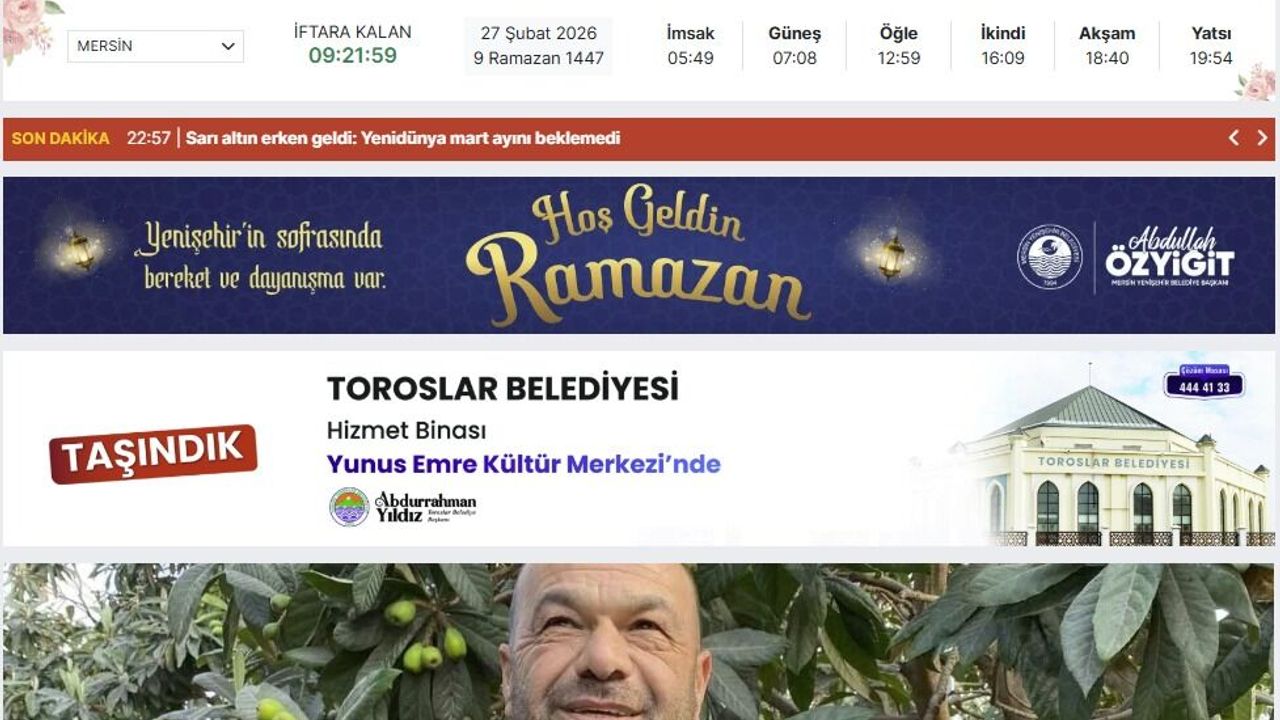Click the SON DAKİKA label
This screenshot has height=720, width=1280.
(60, 138)
